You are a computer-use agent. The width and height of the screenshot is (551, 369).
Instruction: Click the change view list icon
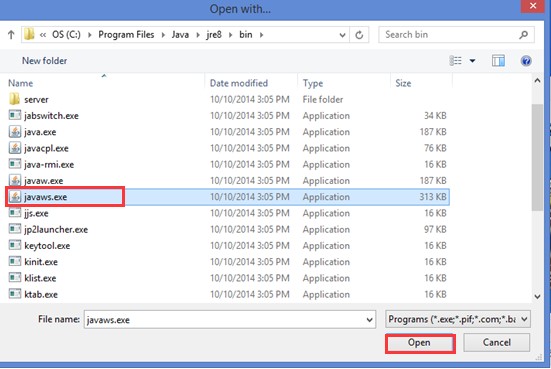tap(455, 61)
